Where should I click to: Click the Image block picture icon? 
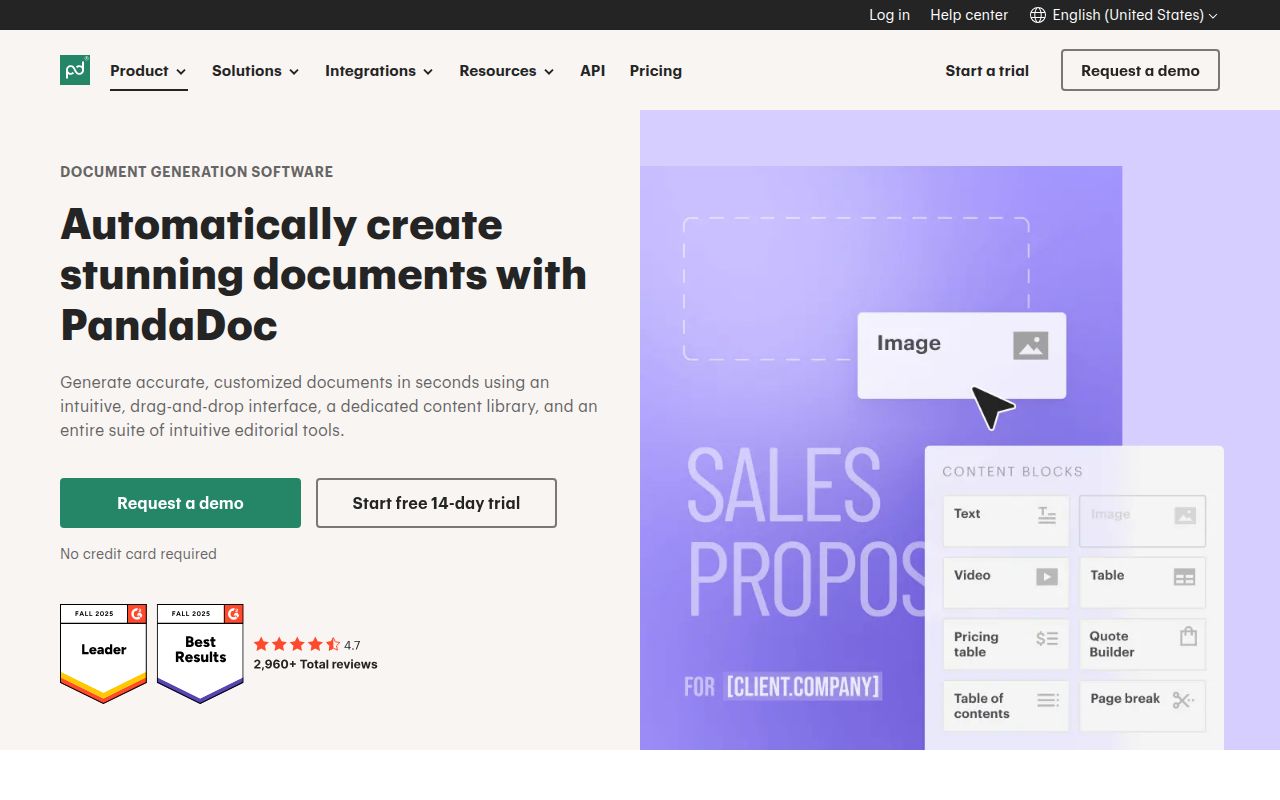tap(1030, 346)
